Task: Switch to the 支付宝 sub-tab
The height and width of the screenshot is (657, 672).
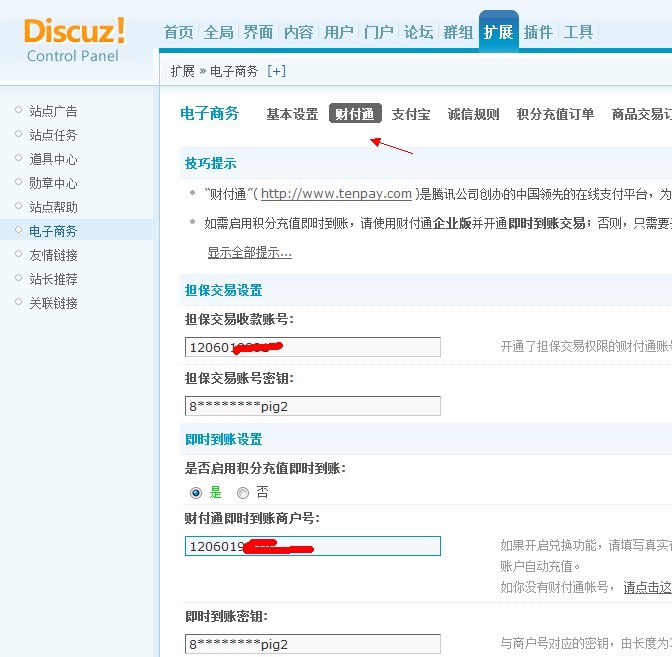Action: pyautogui.click(x=411, y=114)
